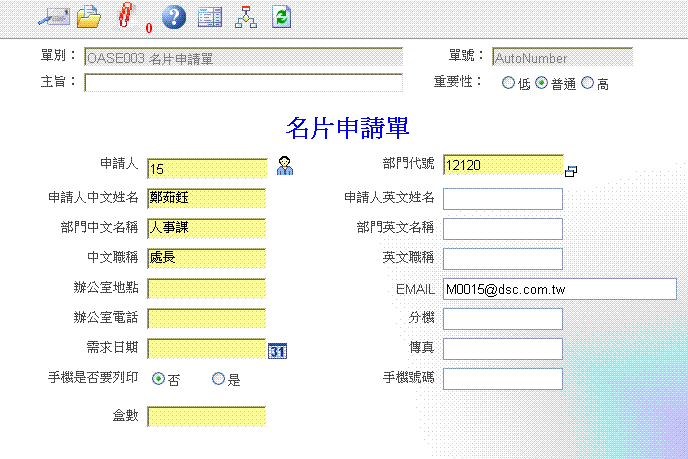
Task: Select the 低 importance radio button
Action: [x=508, y=84]
